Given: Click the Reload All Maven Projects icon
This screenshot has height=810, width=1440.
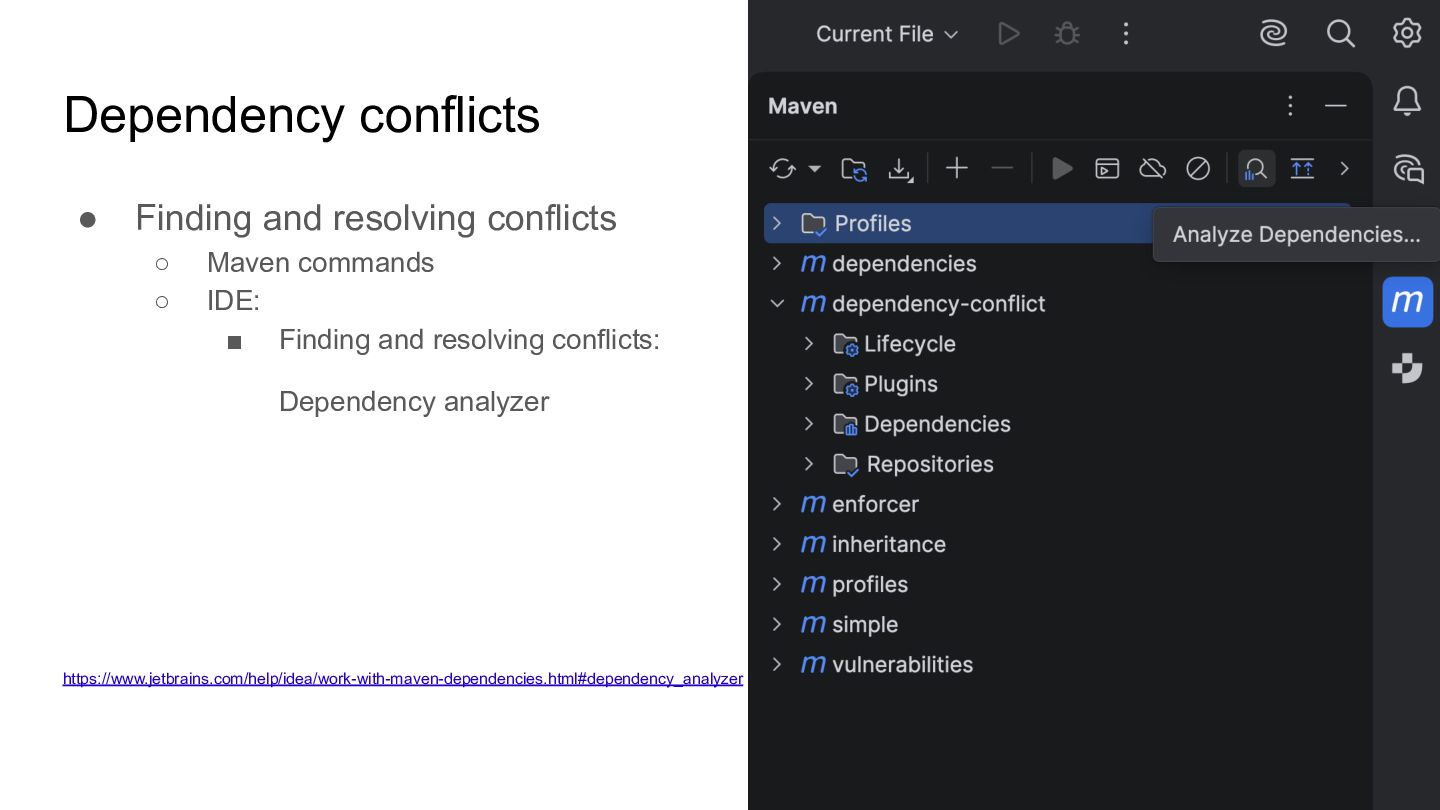Looking at the screenshot, I should pos(782,169).
